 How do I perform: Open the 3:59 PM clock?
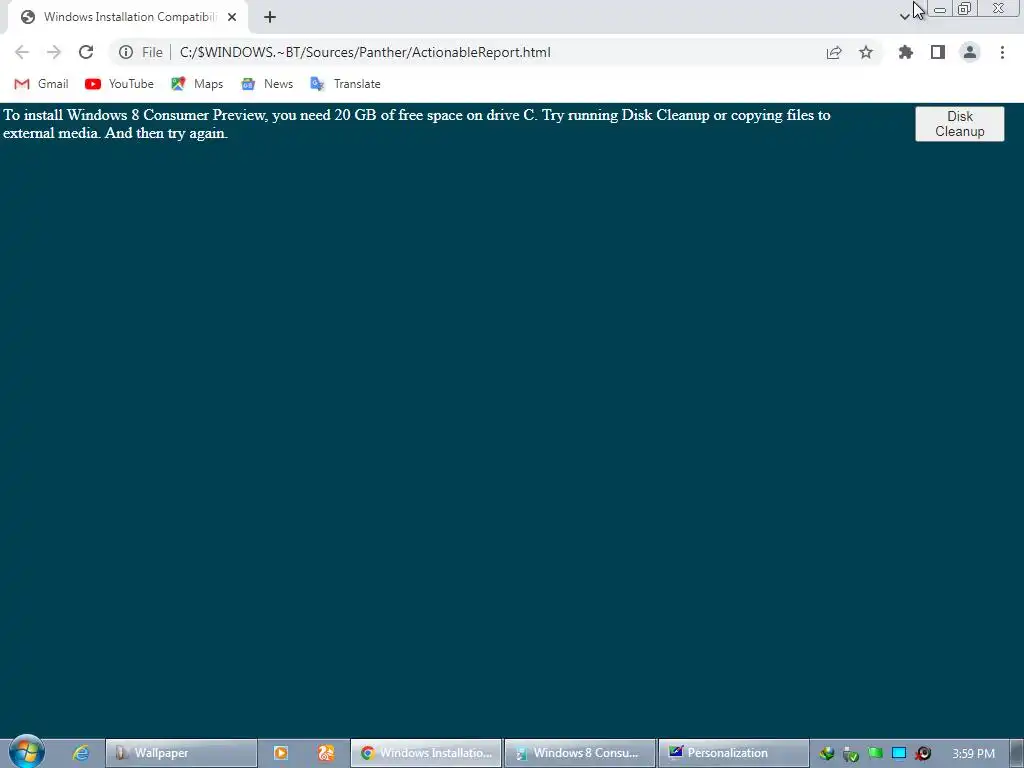coord(973,754)
